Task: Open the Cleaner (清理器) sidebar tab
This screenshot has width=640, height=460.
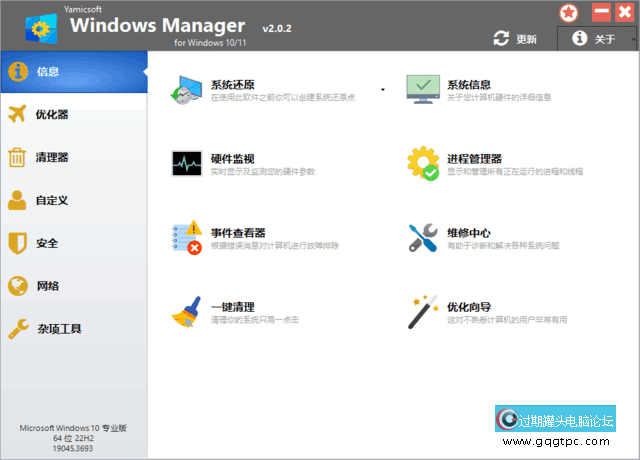Action: [73, 158]
